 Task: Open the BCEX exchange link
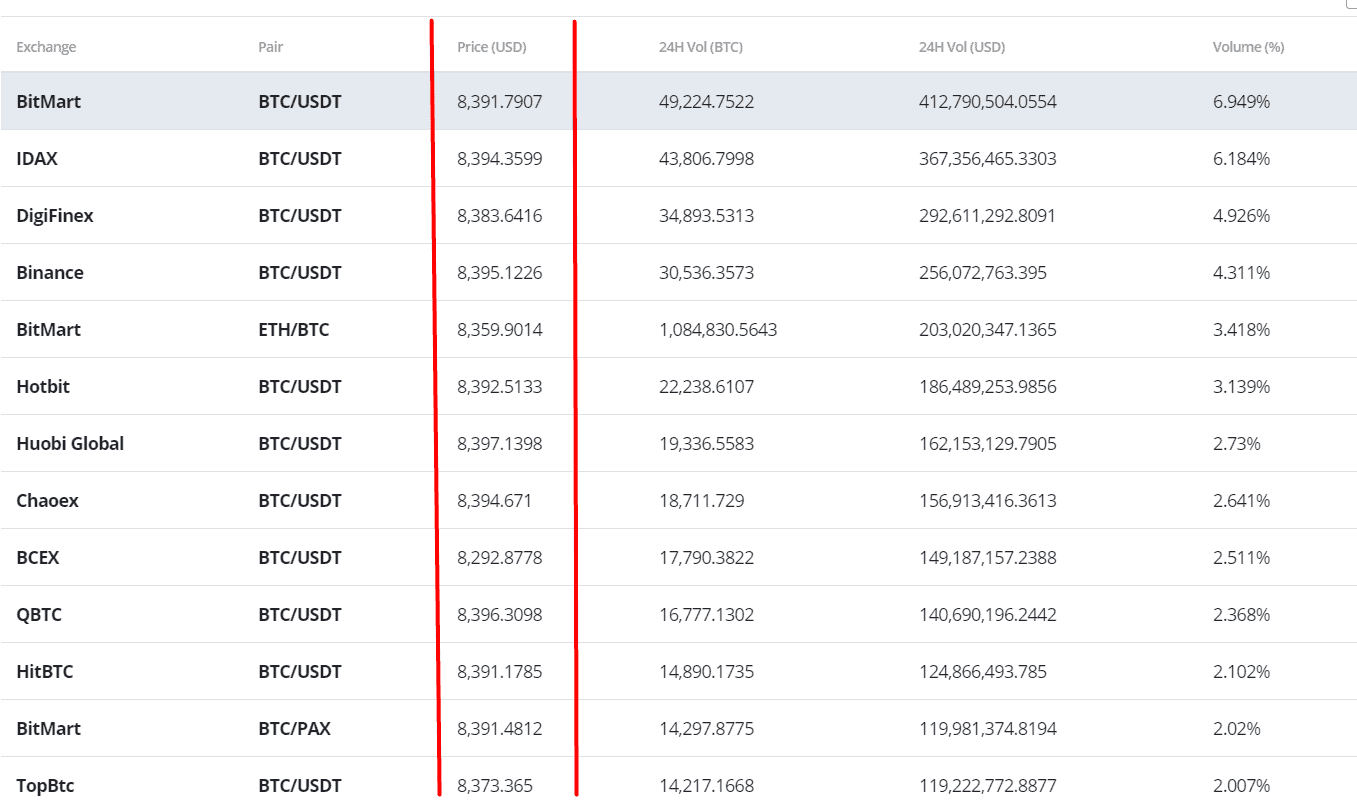pyautogui.click(x=38, y=558)
